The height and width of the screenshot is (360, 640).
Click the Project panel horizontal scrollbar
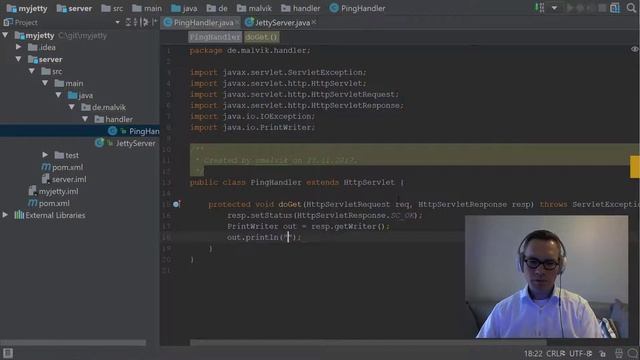73,343
